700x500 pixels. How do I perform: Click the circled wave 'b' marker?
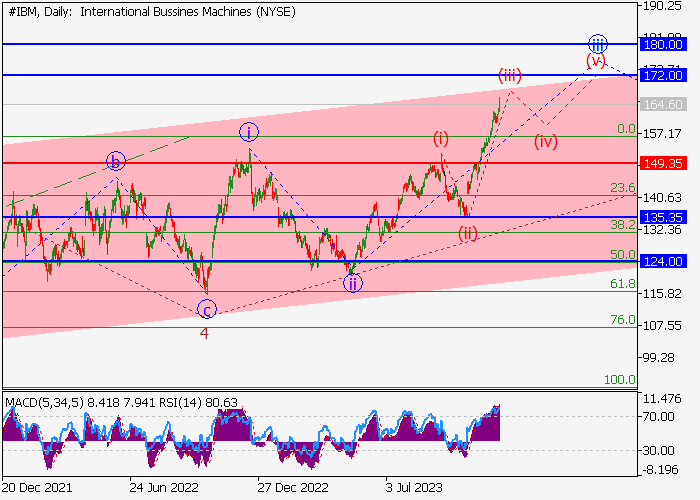point(116,161)
